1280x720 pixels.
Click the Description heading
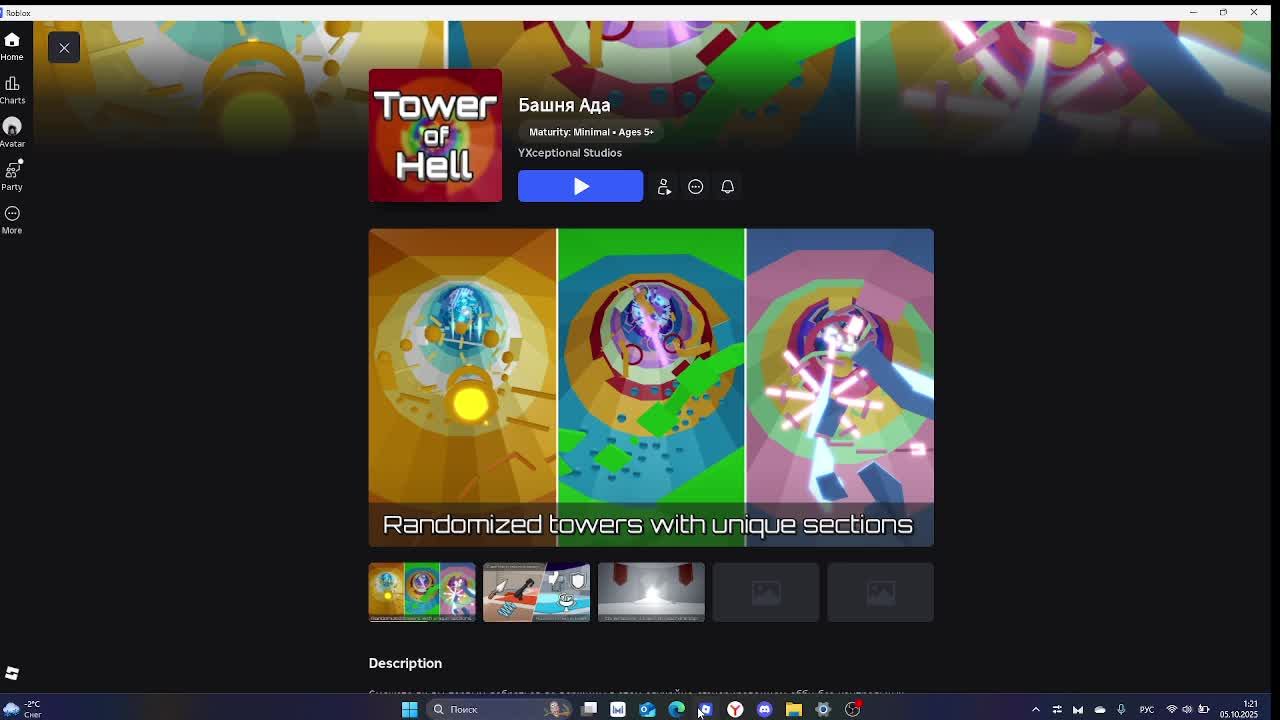(x=405, y=663)
